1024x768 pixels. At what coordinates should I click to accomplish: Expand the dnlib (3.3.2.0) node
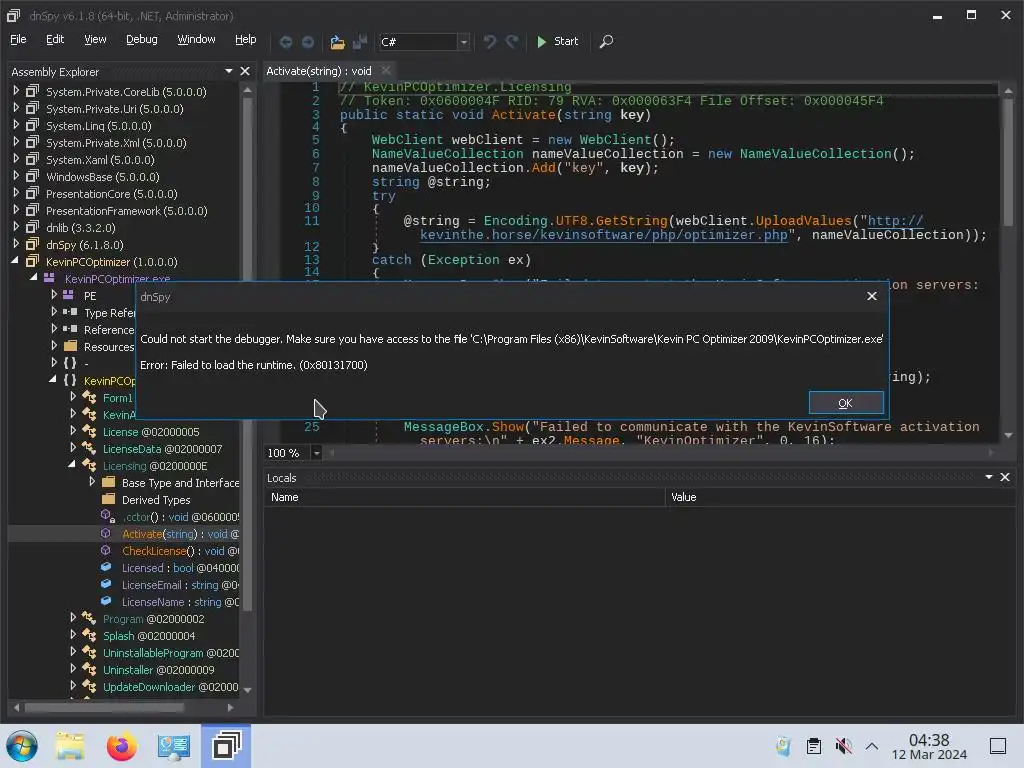coord(16,227)
